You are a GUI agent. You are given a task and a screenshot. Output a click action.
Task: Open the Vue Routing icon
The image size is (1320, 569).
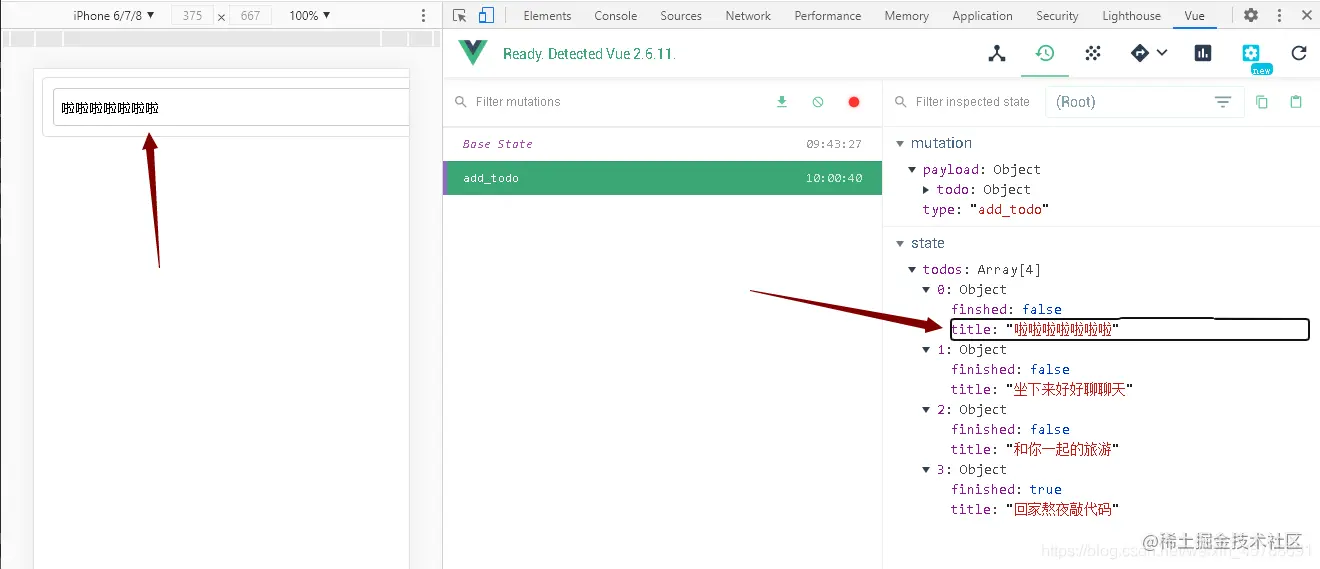pyautogui.click(x=1140, y=54)
